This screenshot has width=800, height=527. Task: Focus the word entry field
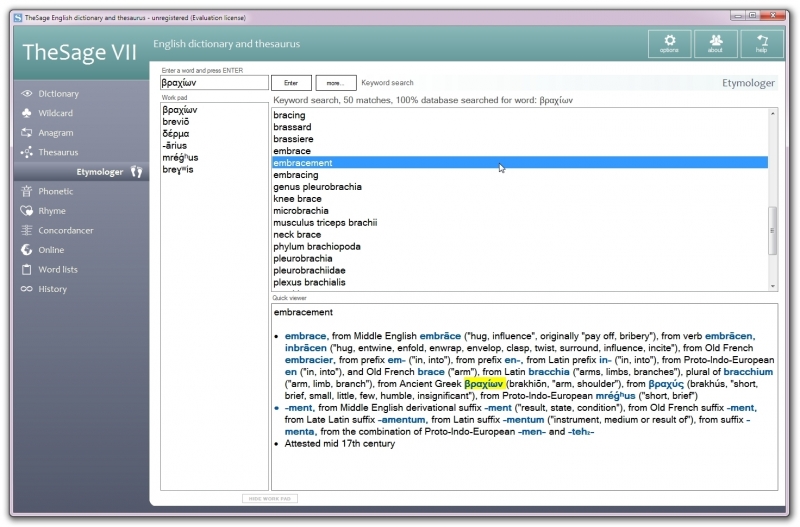coord(214,83)
